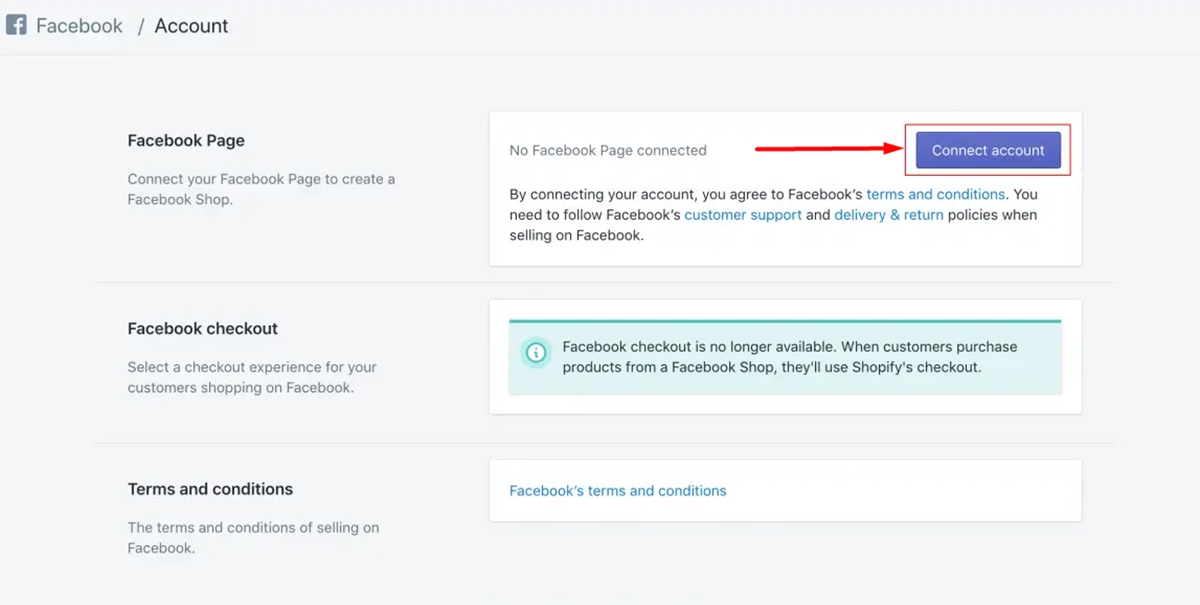Click the info icon in checkout banner
Image resolution: width=1200 pixels, height=605 pixels.
536,353
